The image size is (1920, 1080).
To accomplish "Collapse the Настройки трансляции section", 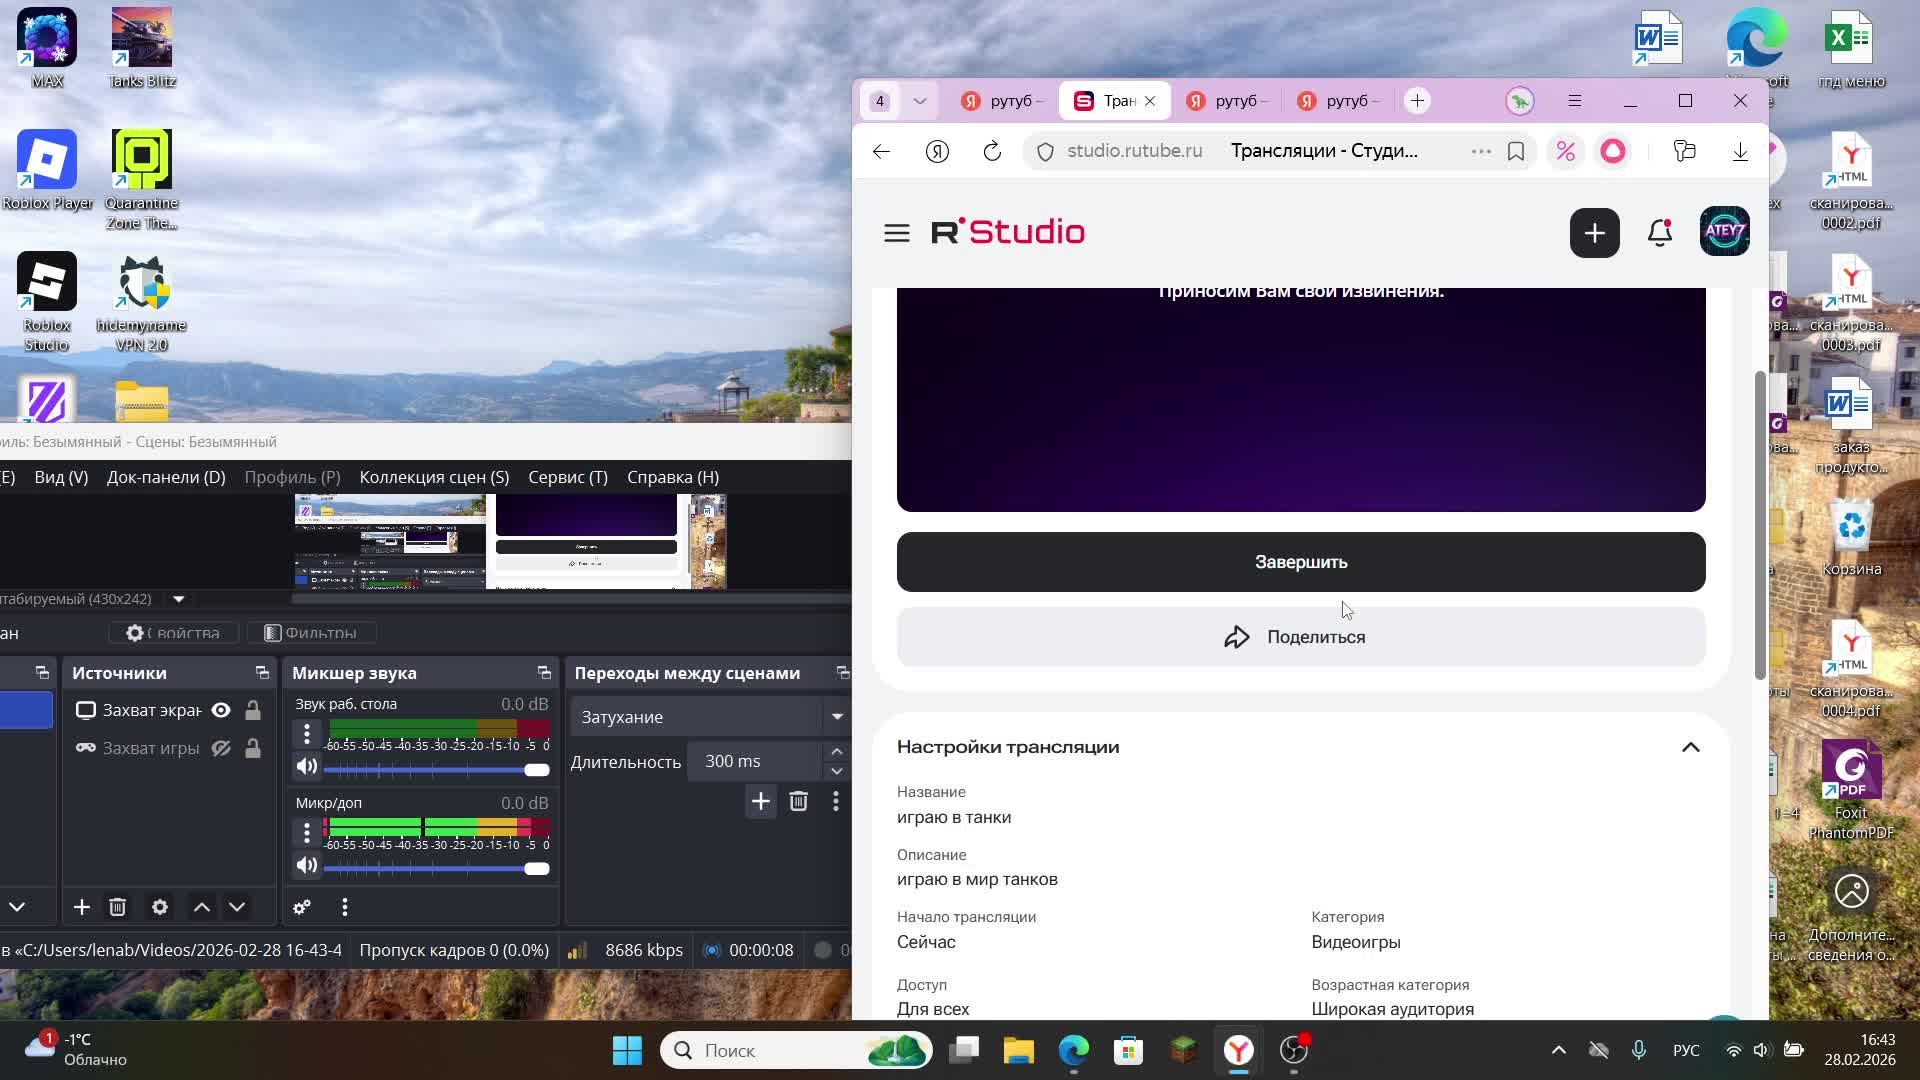I will 1690,747.
